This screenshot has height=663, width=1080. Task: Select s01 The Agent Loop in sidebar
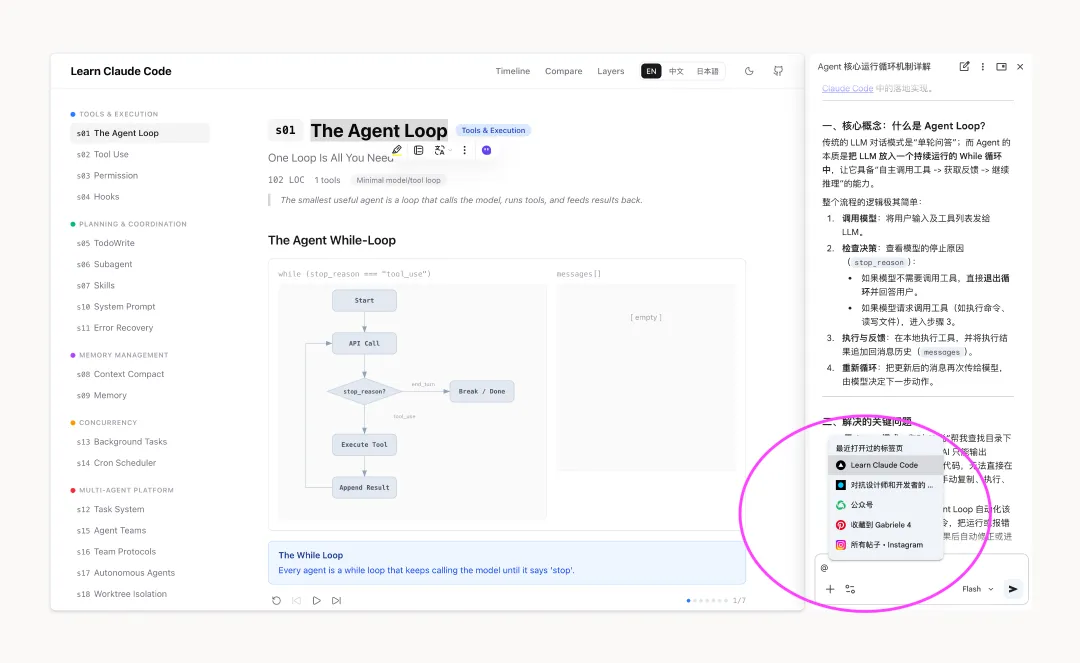[x=140, y=133]
